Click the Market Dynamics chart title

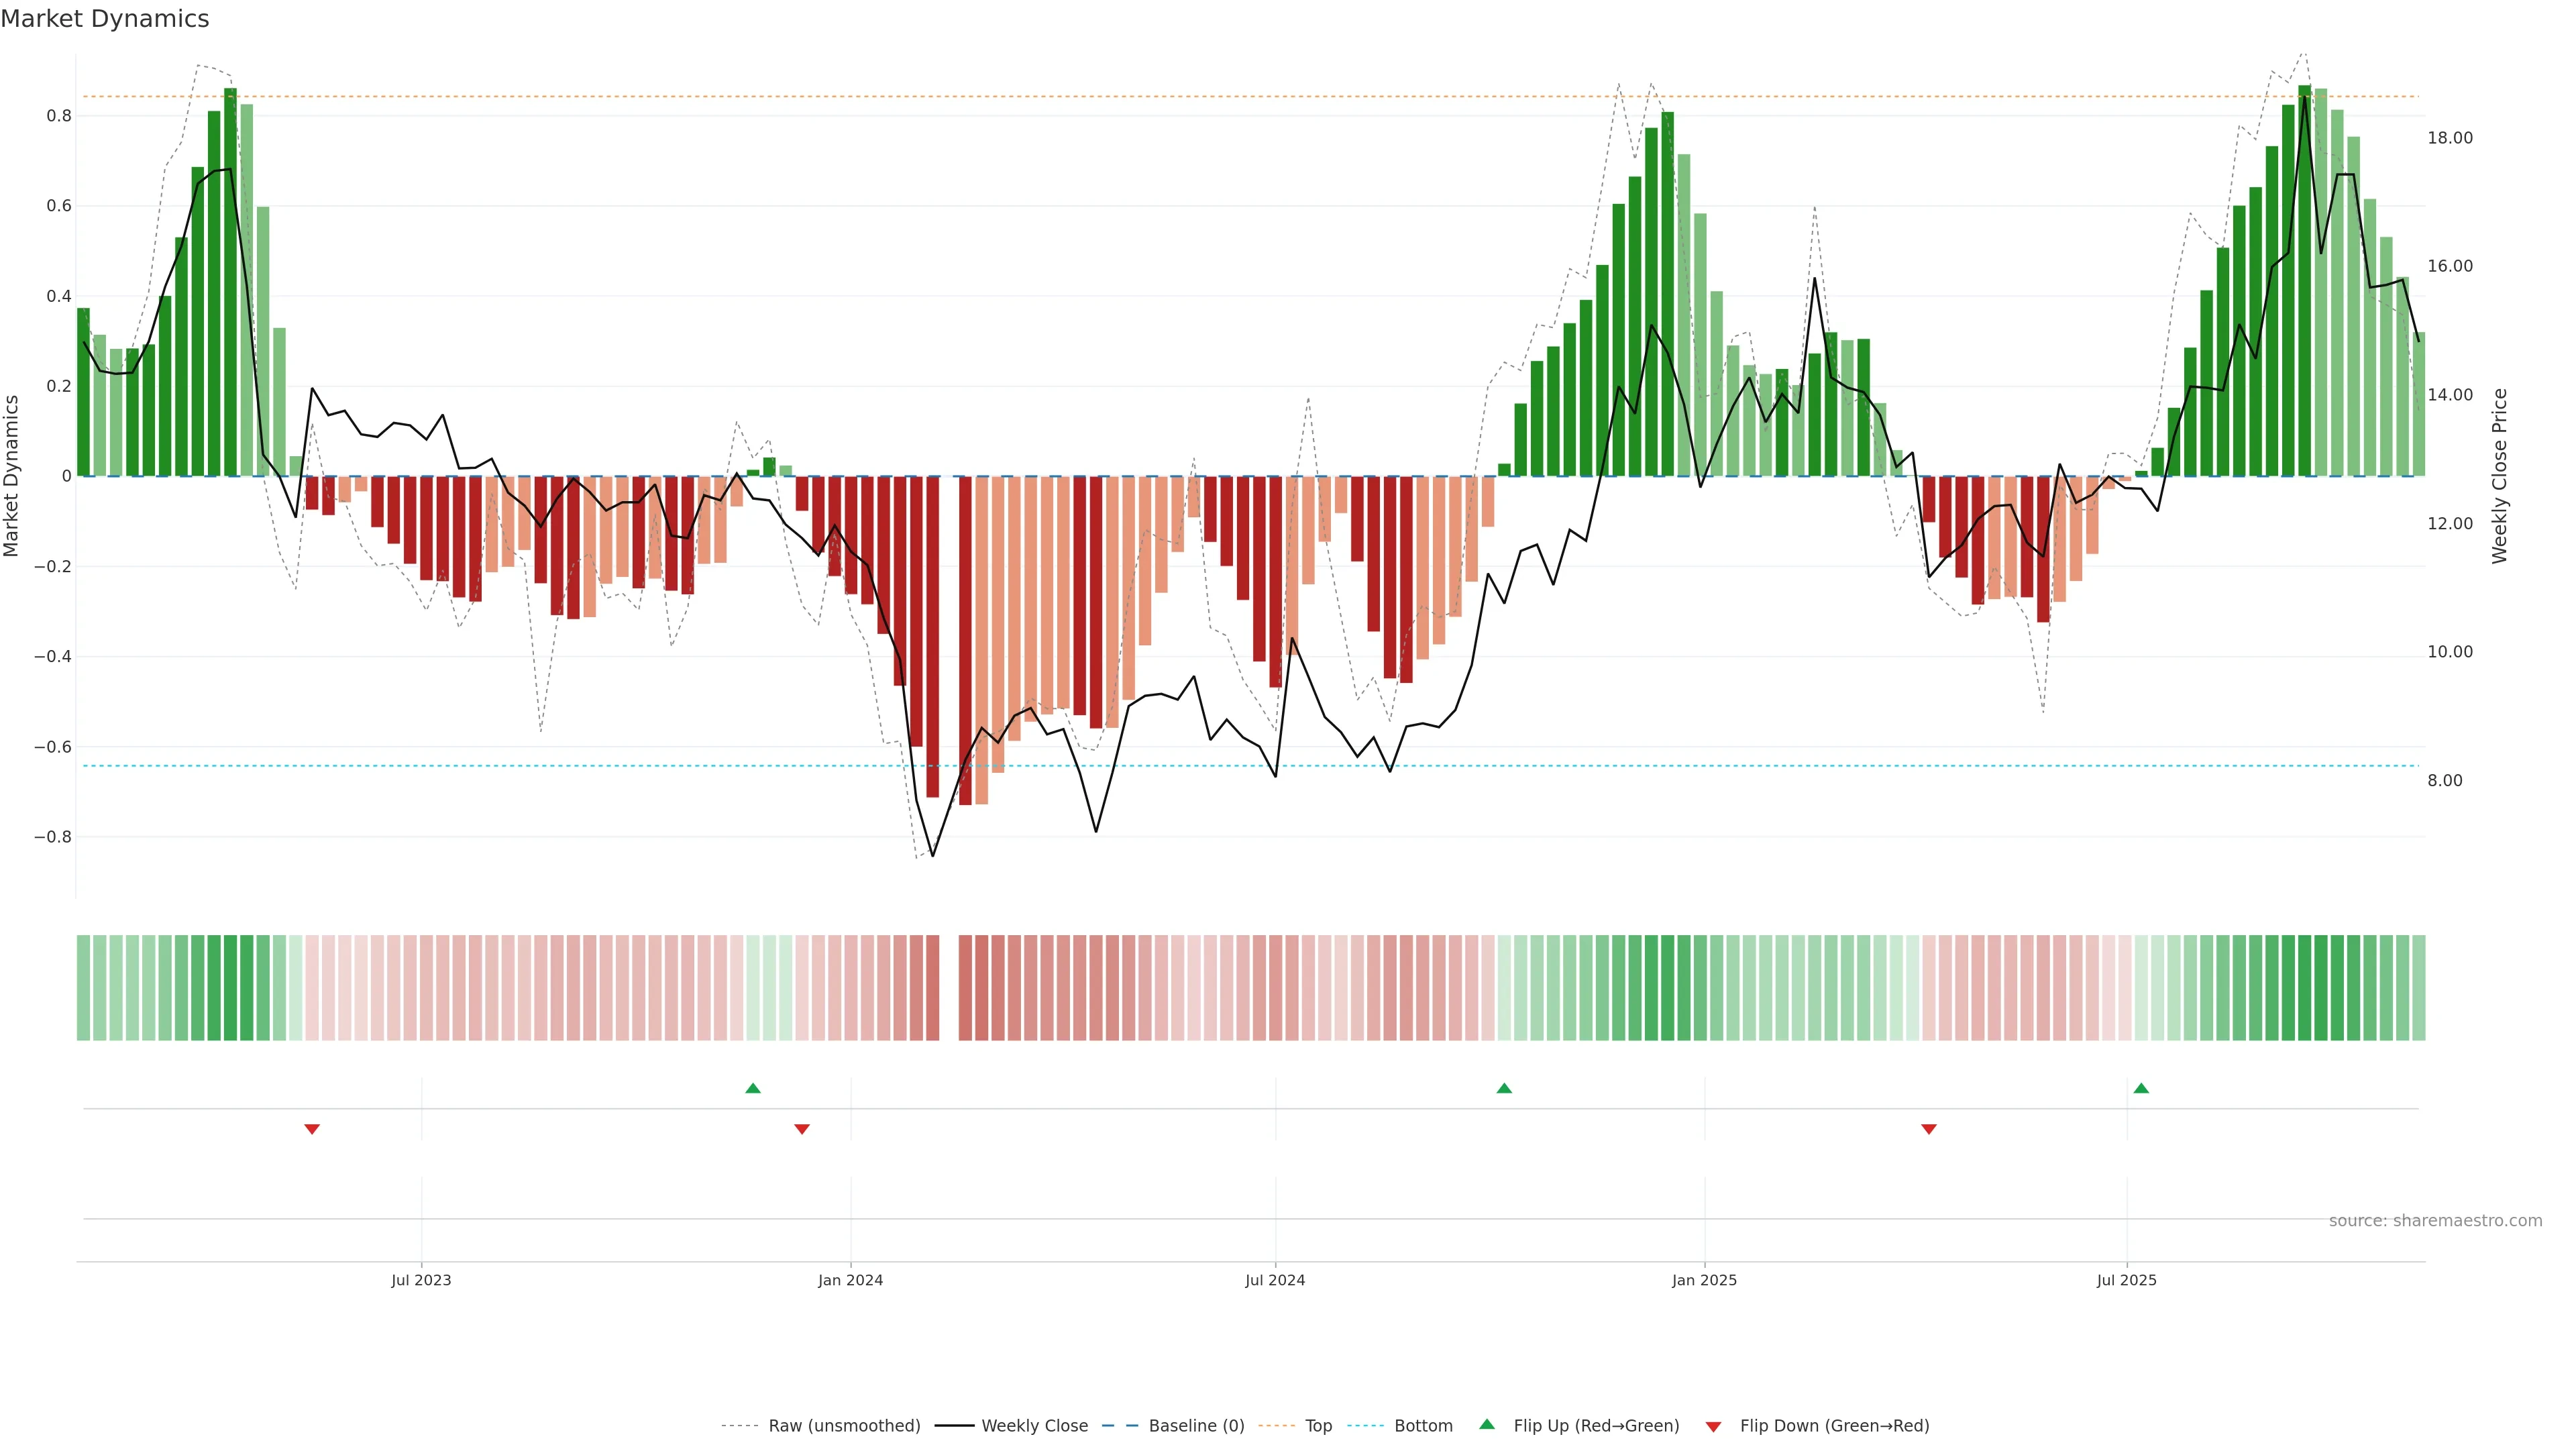(x=105, y=19)
